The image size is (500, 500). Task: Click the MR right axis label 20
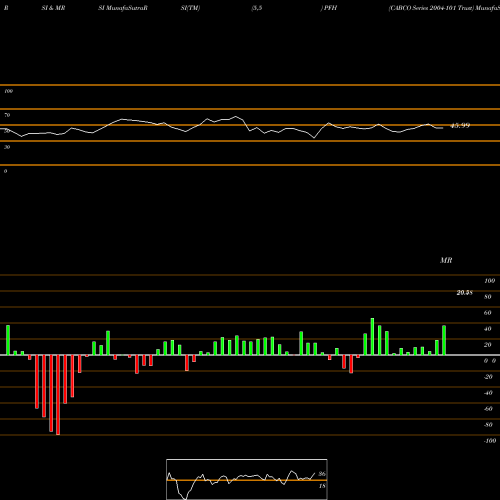coord(487,345)
